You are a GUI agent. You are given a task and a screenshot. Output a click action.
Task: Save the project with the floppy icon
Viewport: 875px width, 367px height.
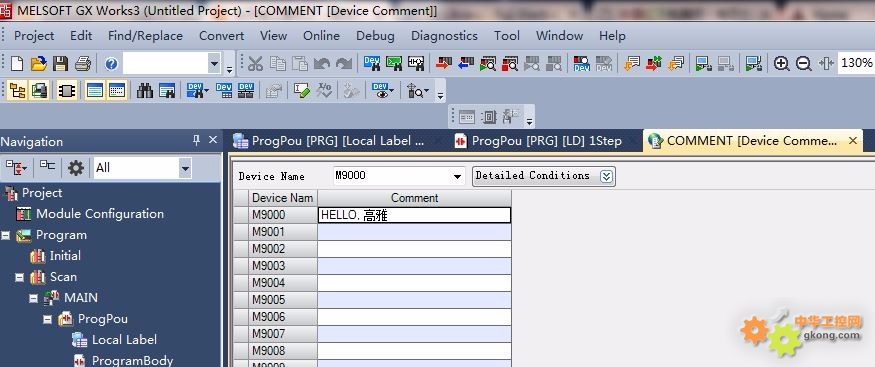(60, 64)
